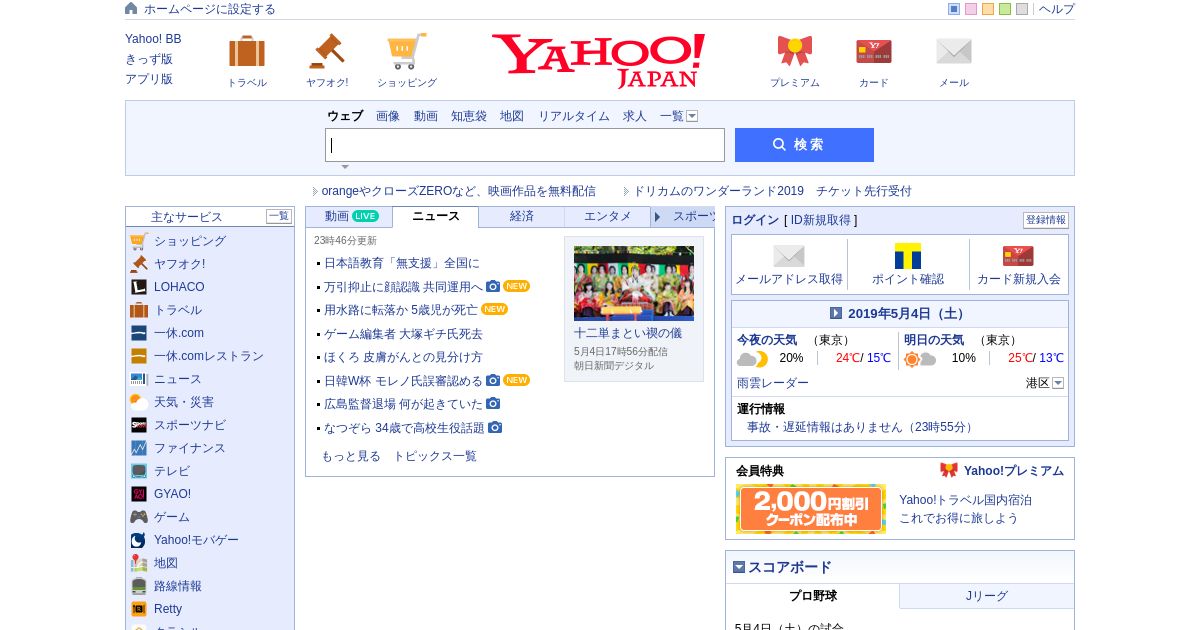Click the 検索 search button
Image resolution: width=1200 pixels, height=630 pixels.
tap(804, 145)
